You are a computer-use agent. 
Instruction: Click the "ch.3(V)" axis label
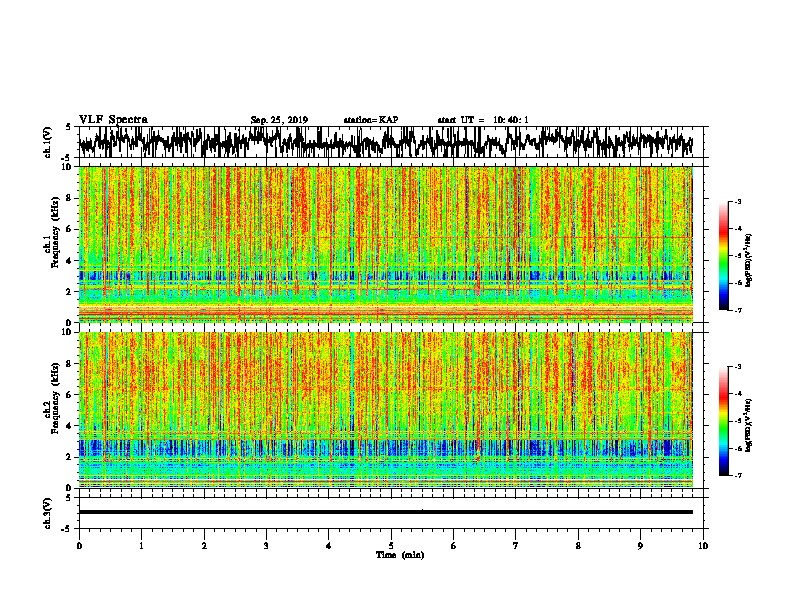pos(48,513)
